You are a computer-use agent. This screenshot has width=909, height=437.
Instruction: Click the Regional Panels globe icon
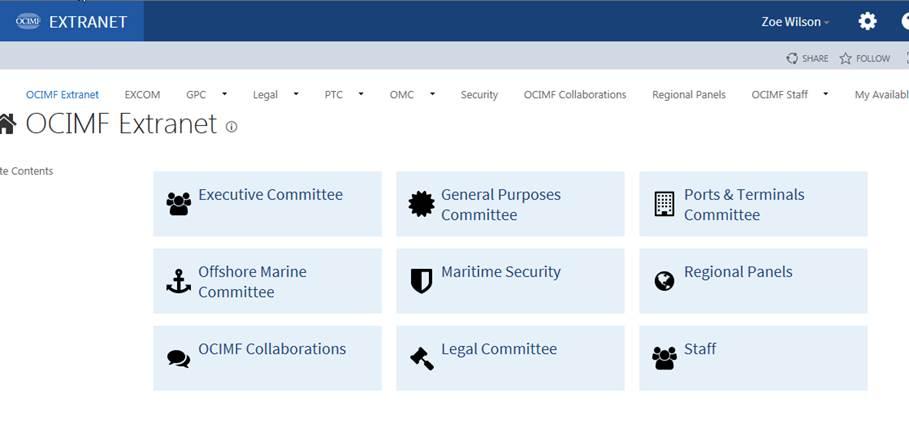(664, 281)
